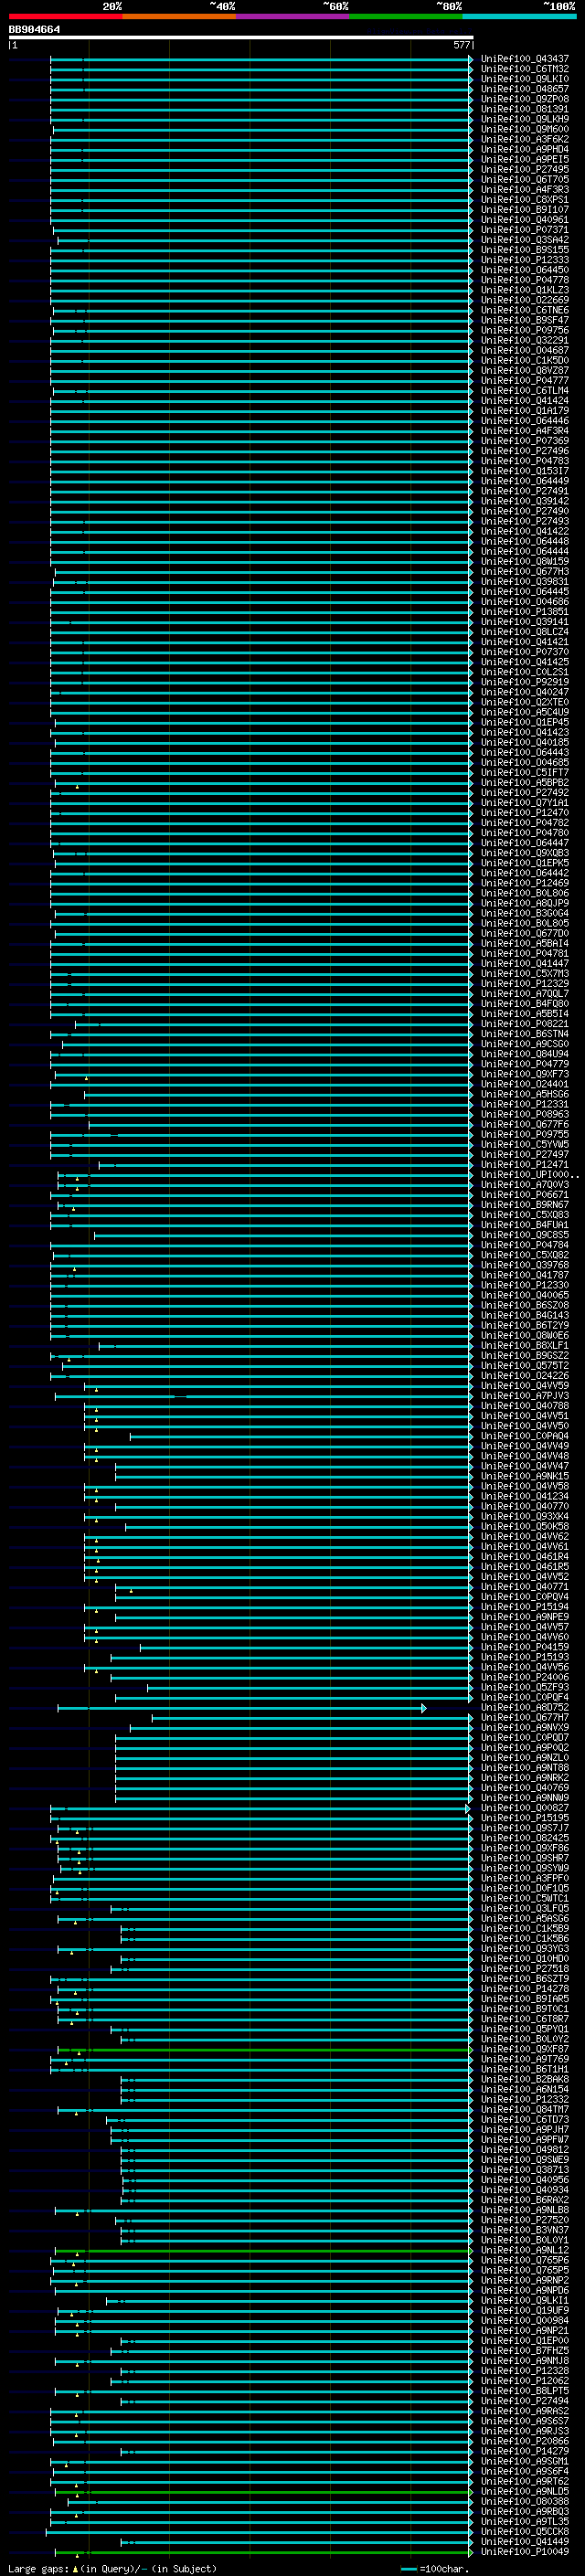Click label UniRef100_P04779
The width and height of the screenshot is (585, 2576).
point(525,1064)
